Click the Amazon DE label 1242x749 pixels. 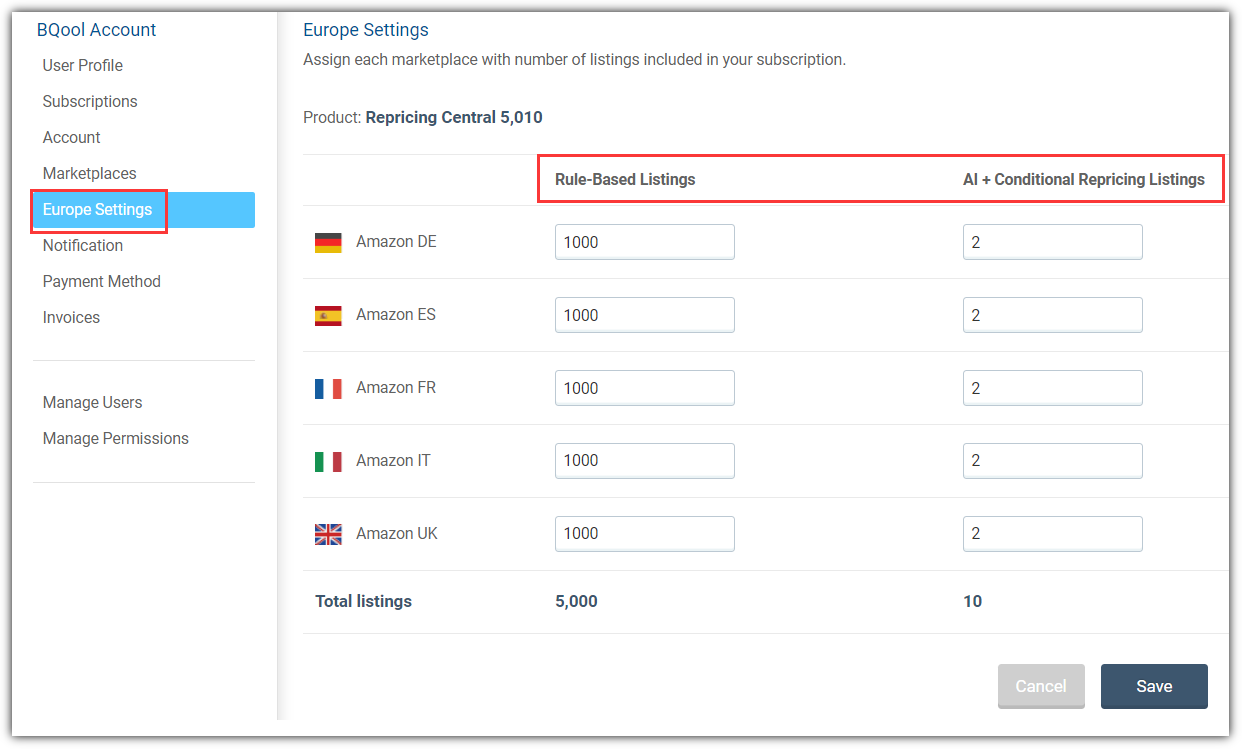coord(396,242)
